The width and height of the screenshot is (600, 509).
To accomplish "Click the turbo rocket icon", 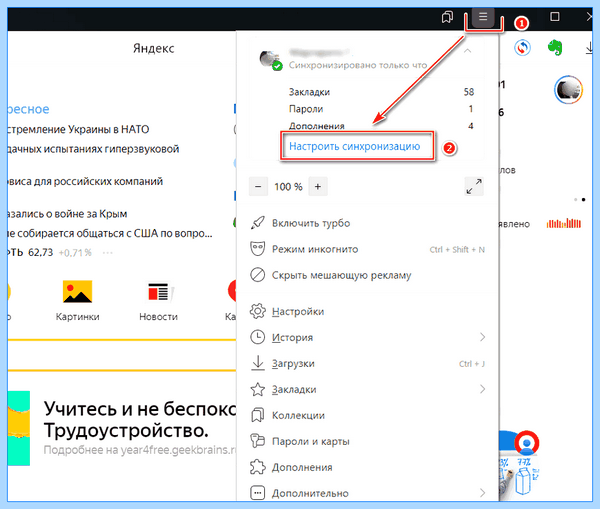I will tap(258, 223).
